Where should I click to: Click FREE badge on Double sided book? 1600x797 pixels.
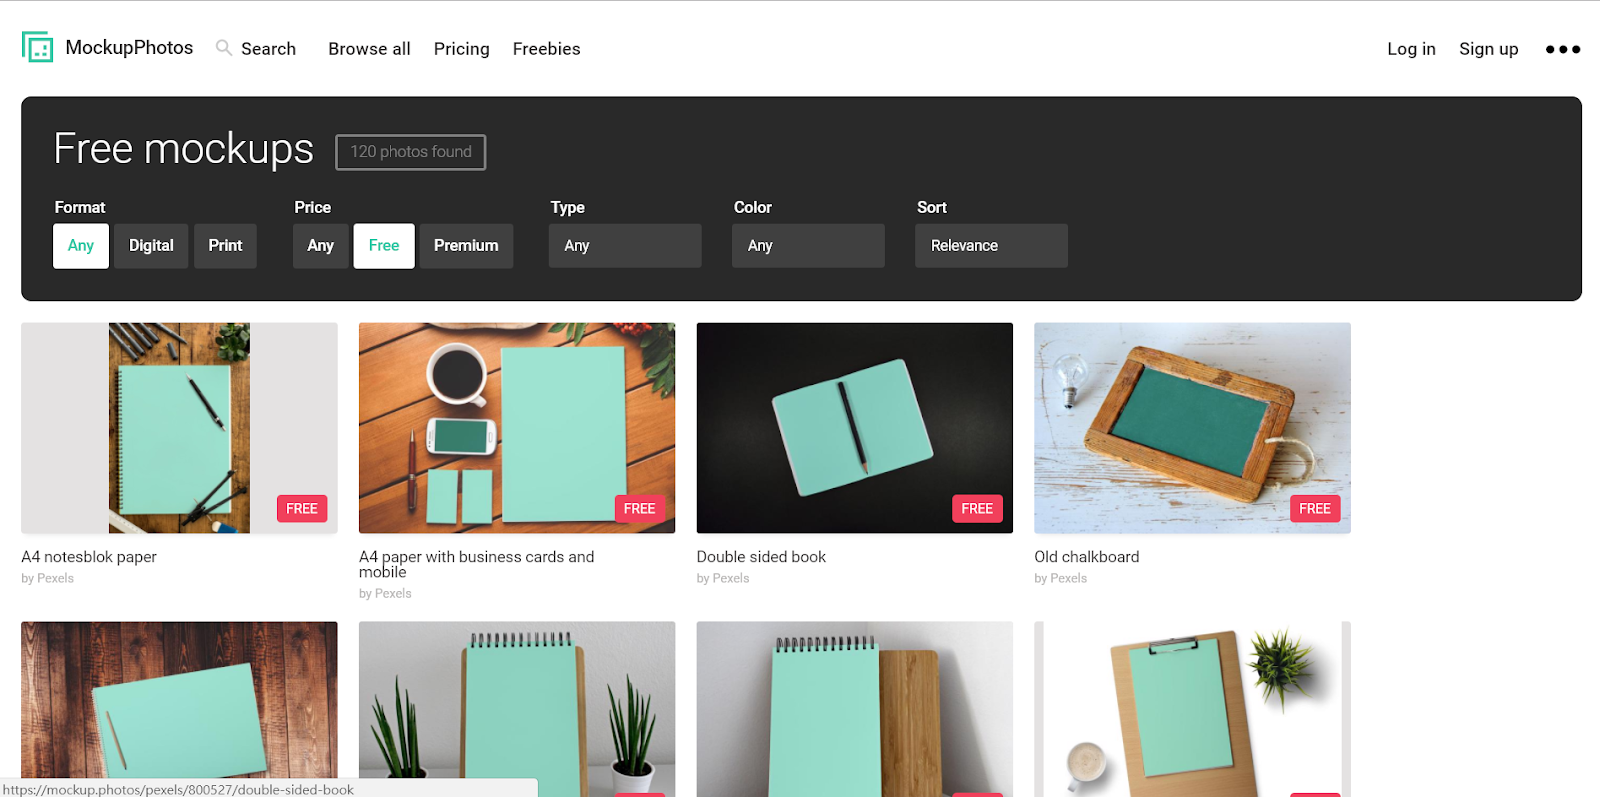point(977,509)
